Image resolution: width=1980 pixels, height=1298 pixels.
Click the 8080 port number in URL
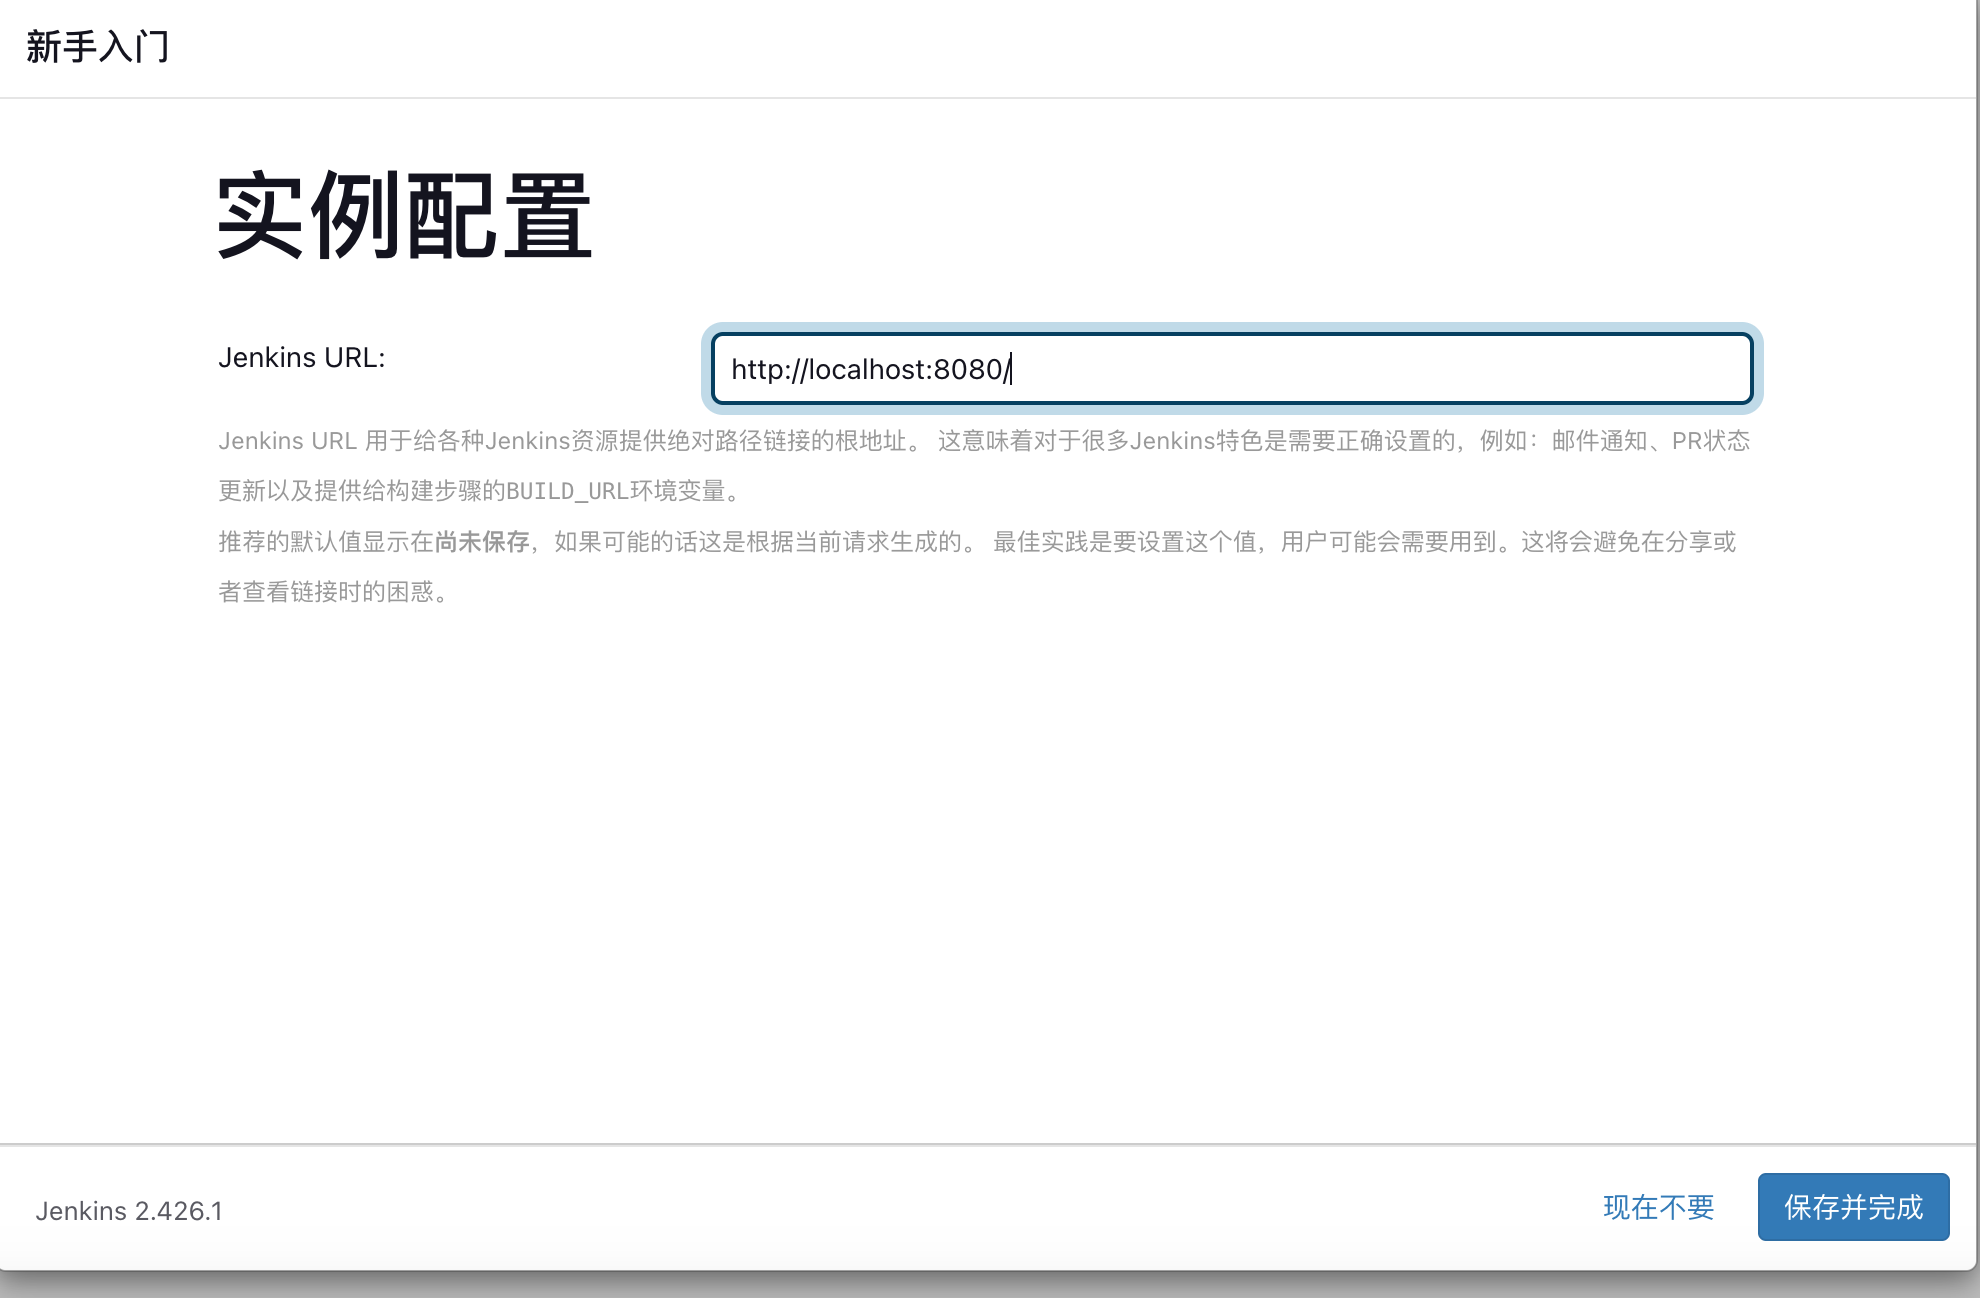click(967, 369)
